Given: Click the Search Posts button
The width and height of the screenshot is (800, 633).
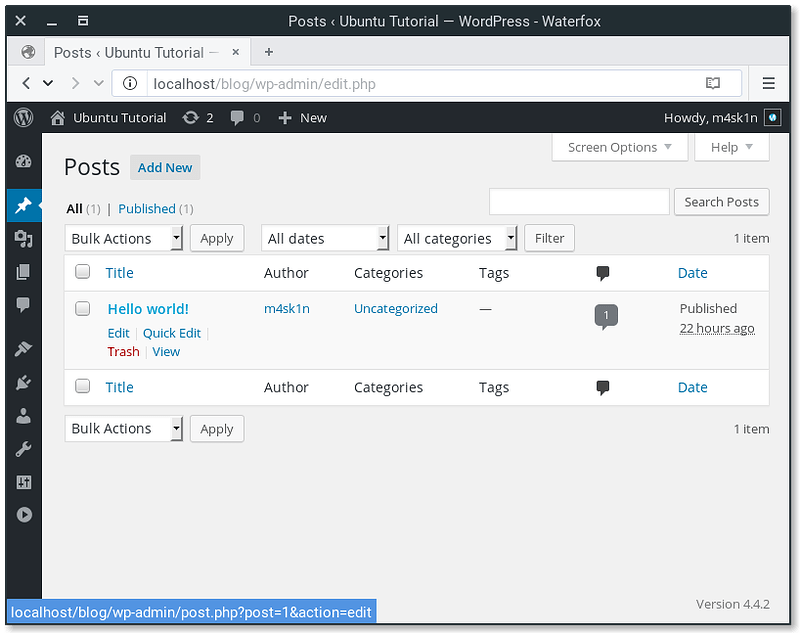Looking at the screenshot, I should (x=721, y=202).
